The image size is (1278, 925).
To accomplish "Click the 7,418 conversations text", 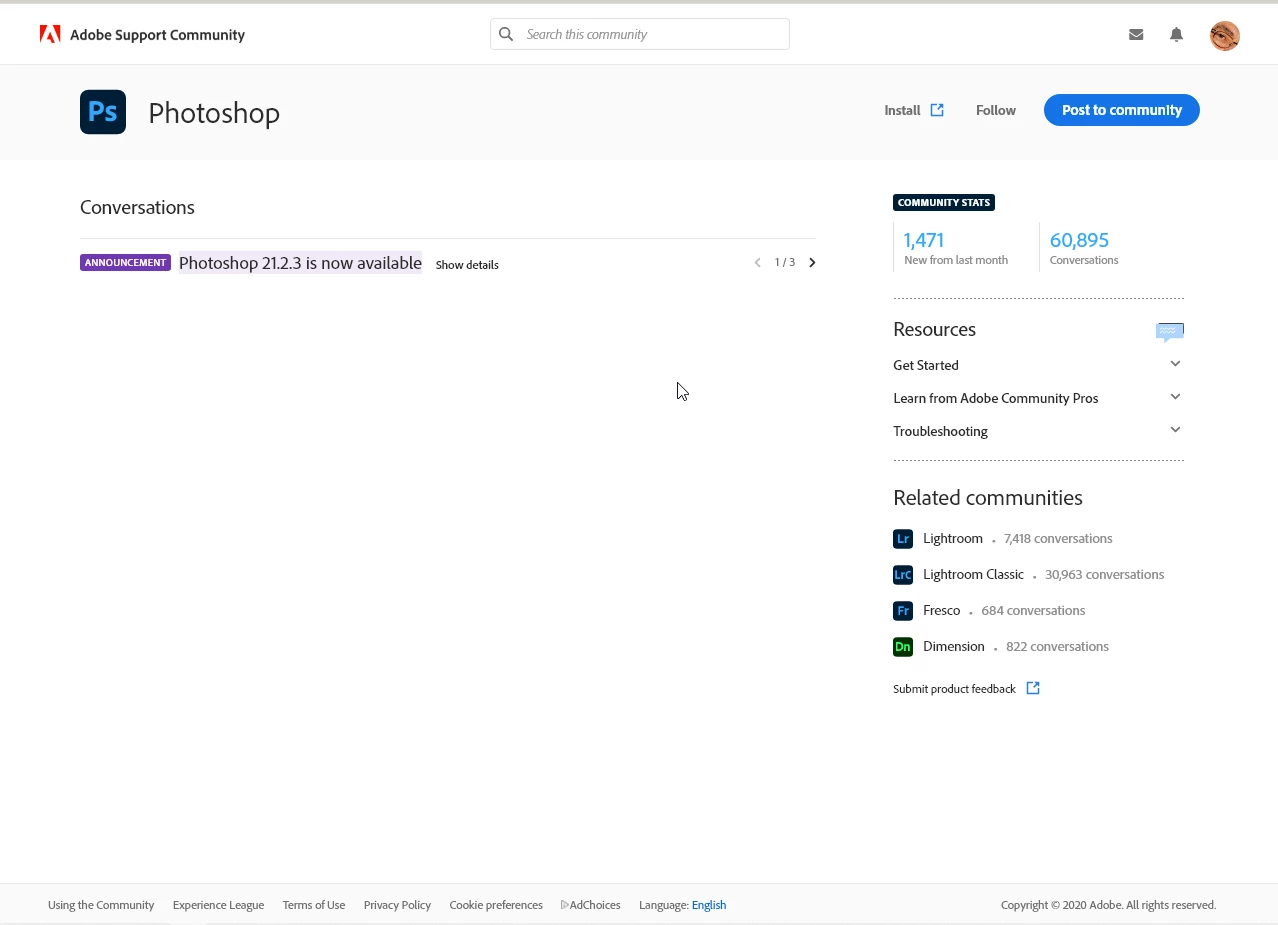I will tap(1058, 538).
